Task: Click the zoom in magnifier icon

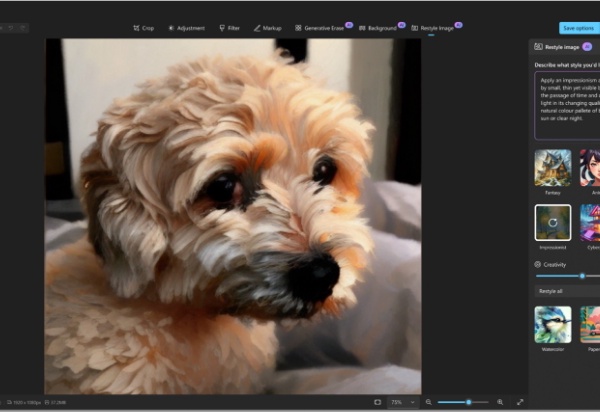Action: (499, 401)
